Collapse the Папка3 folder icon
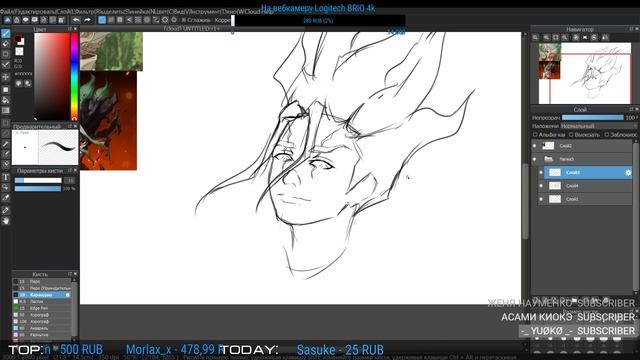The image size is (640, 360). pyautogui.click(x=548, y=159)
